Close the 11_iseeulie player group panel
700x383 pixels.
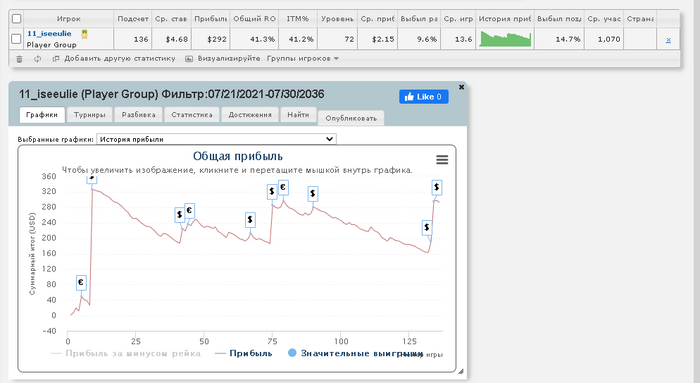[x=462, y=87]
